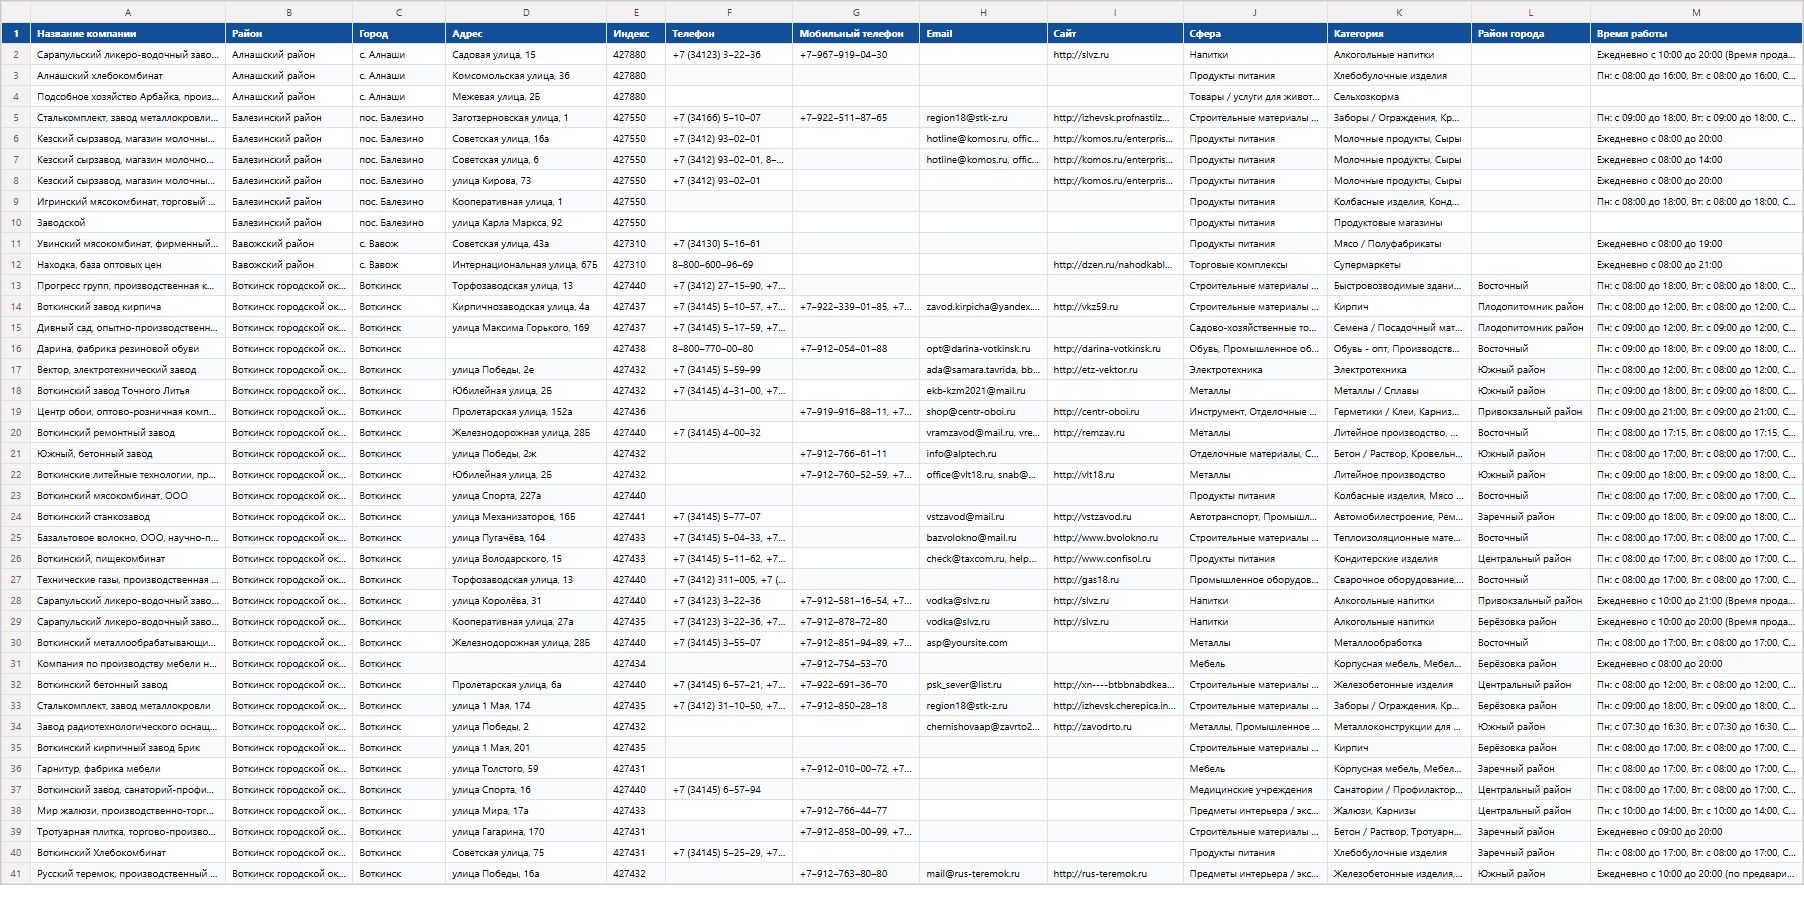This screenshot has height=902, width=1804.
Task: Select the "Заводской" company cell
Action: [x=128, y=223]
